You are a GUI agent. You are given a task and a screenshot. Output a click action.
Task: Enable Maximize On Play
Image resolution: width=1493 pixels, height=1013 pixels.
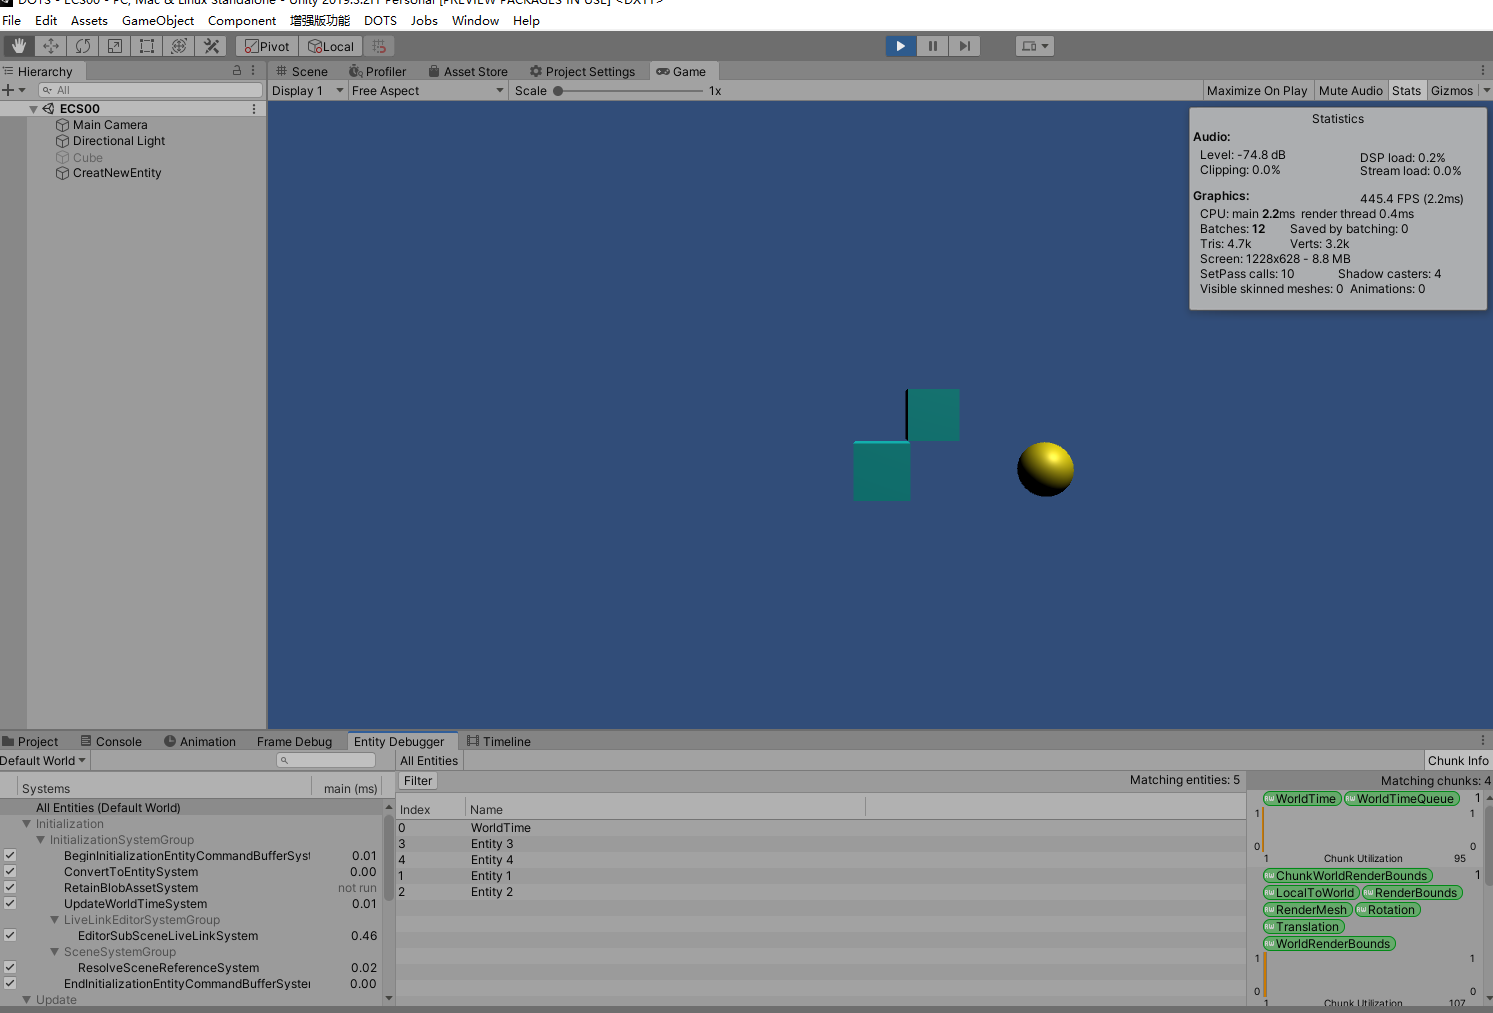click(1257, 90)
